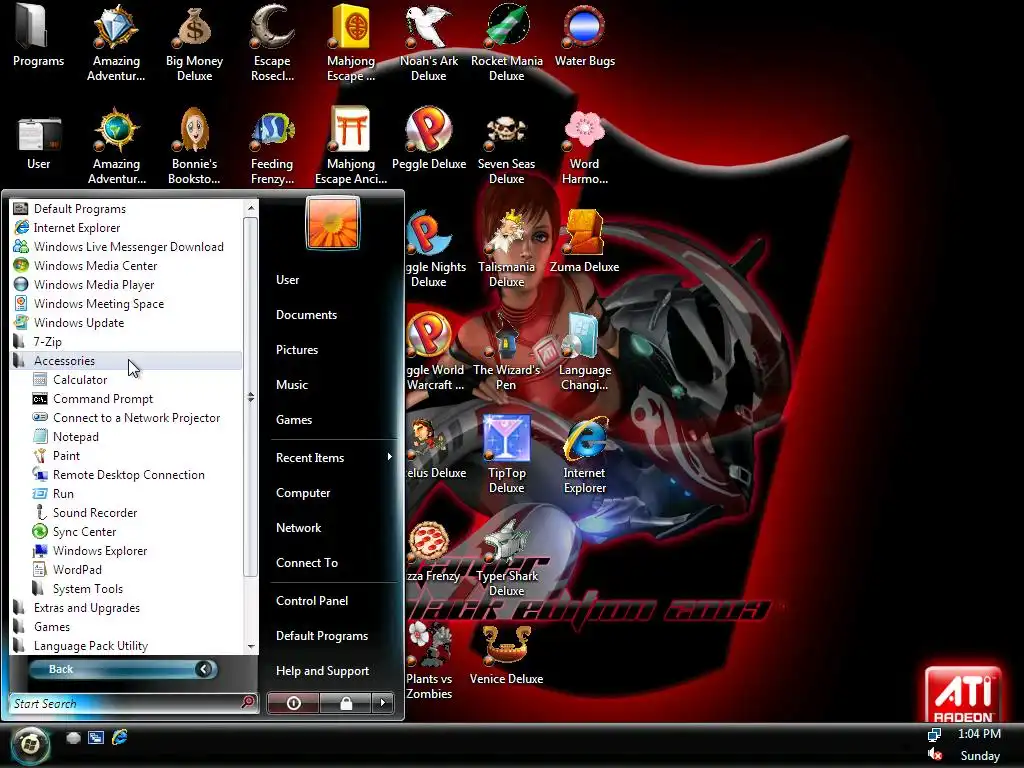Click the Start orb button
This screenshot has height=768, width=1024.
click(29, 744)
